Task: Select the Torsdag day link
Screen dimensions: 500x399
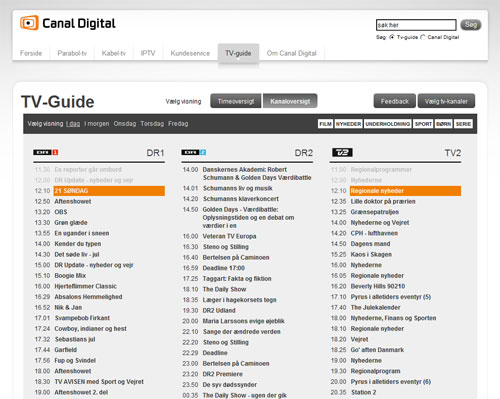Action: point(152,124)
